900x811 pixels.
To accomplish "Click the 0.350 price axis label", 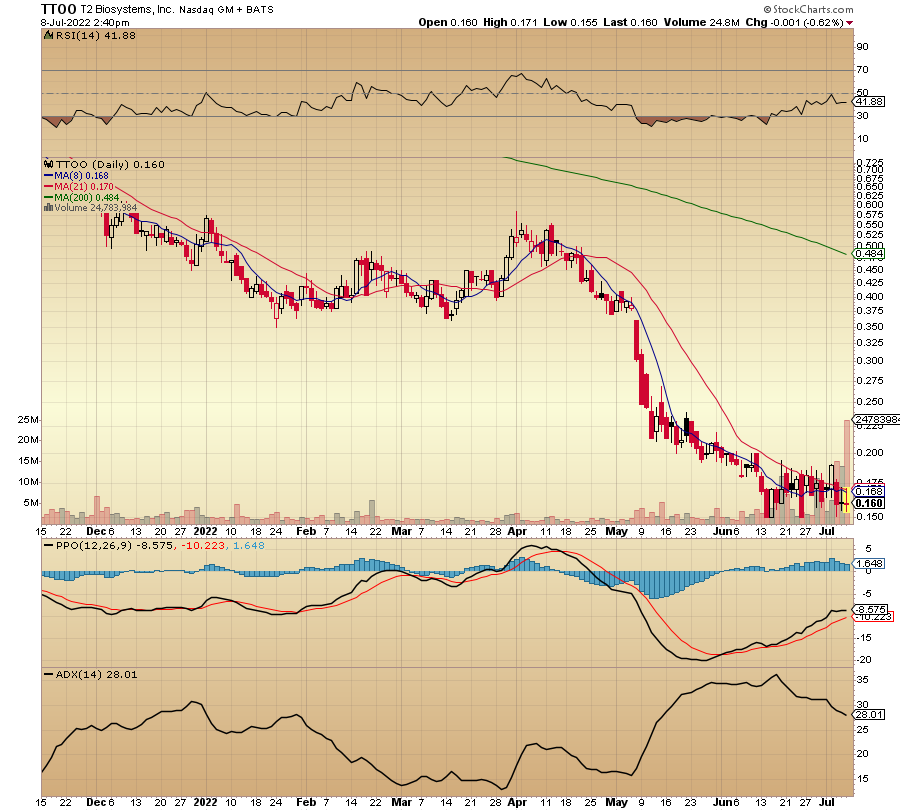I will tap(870, 327).
